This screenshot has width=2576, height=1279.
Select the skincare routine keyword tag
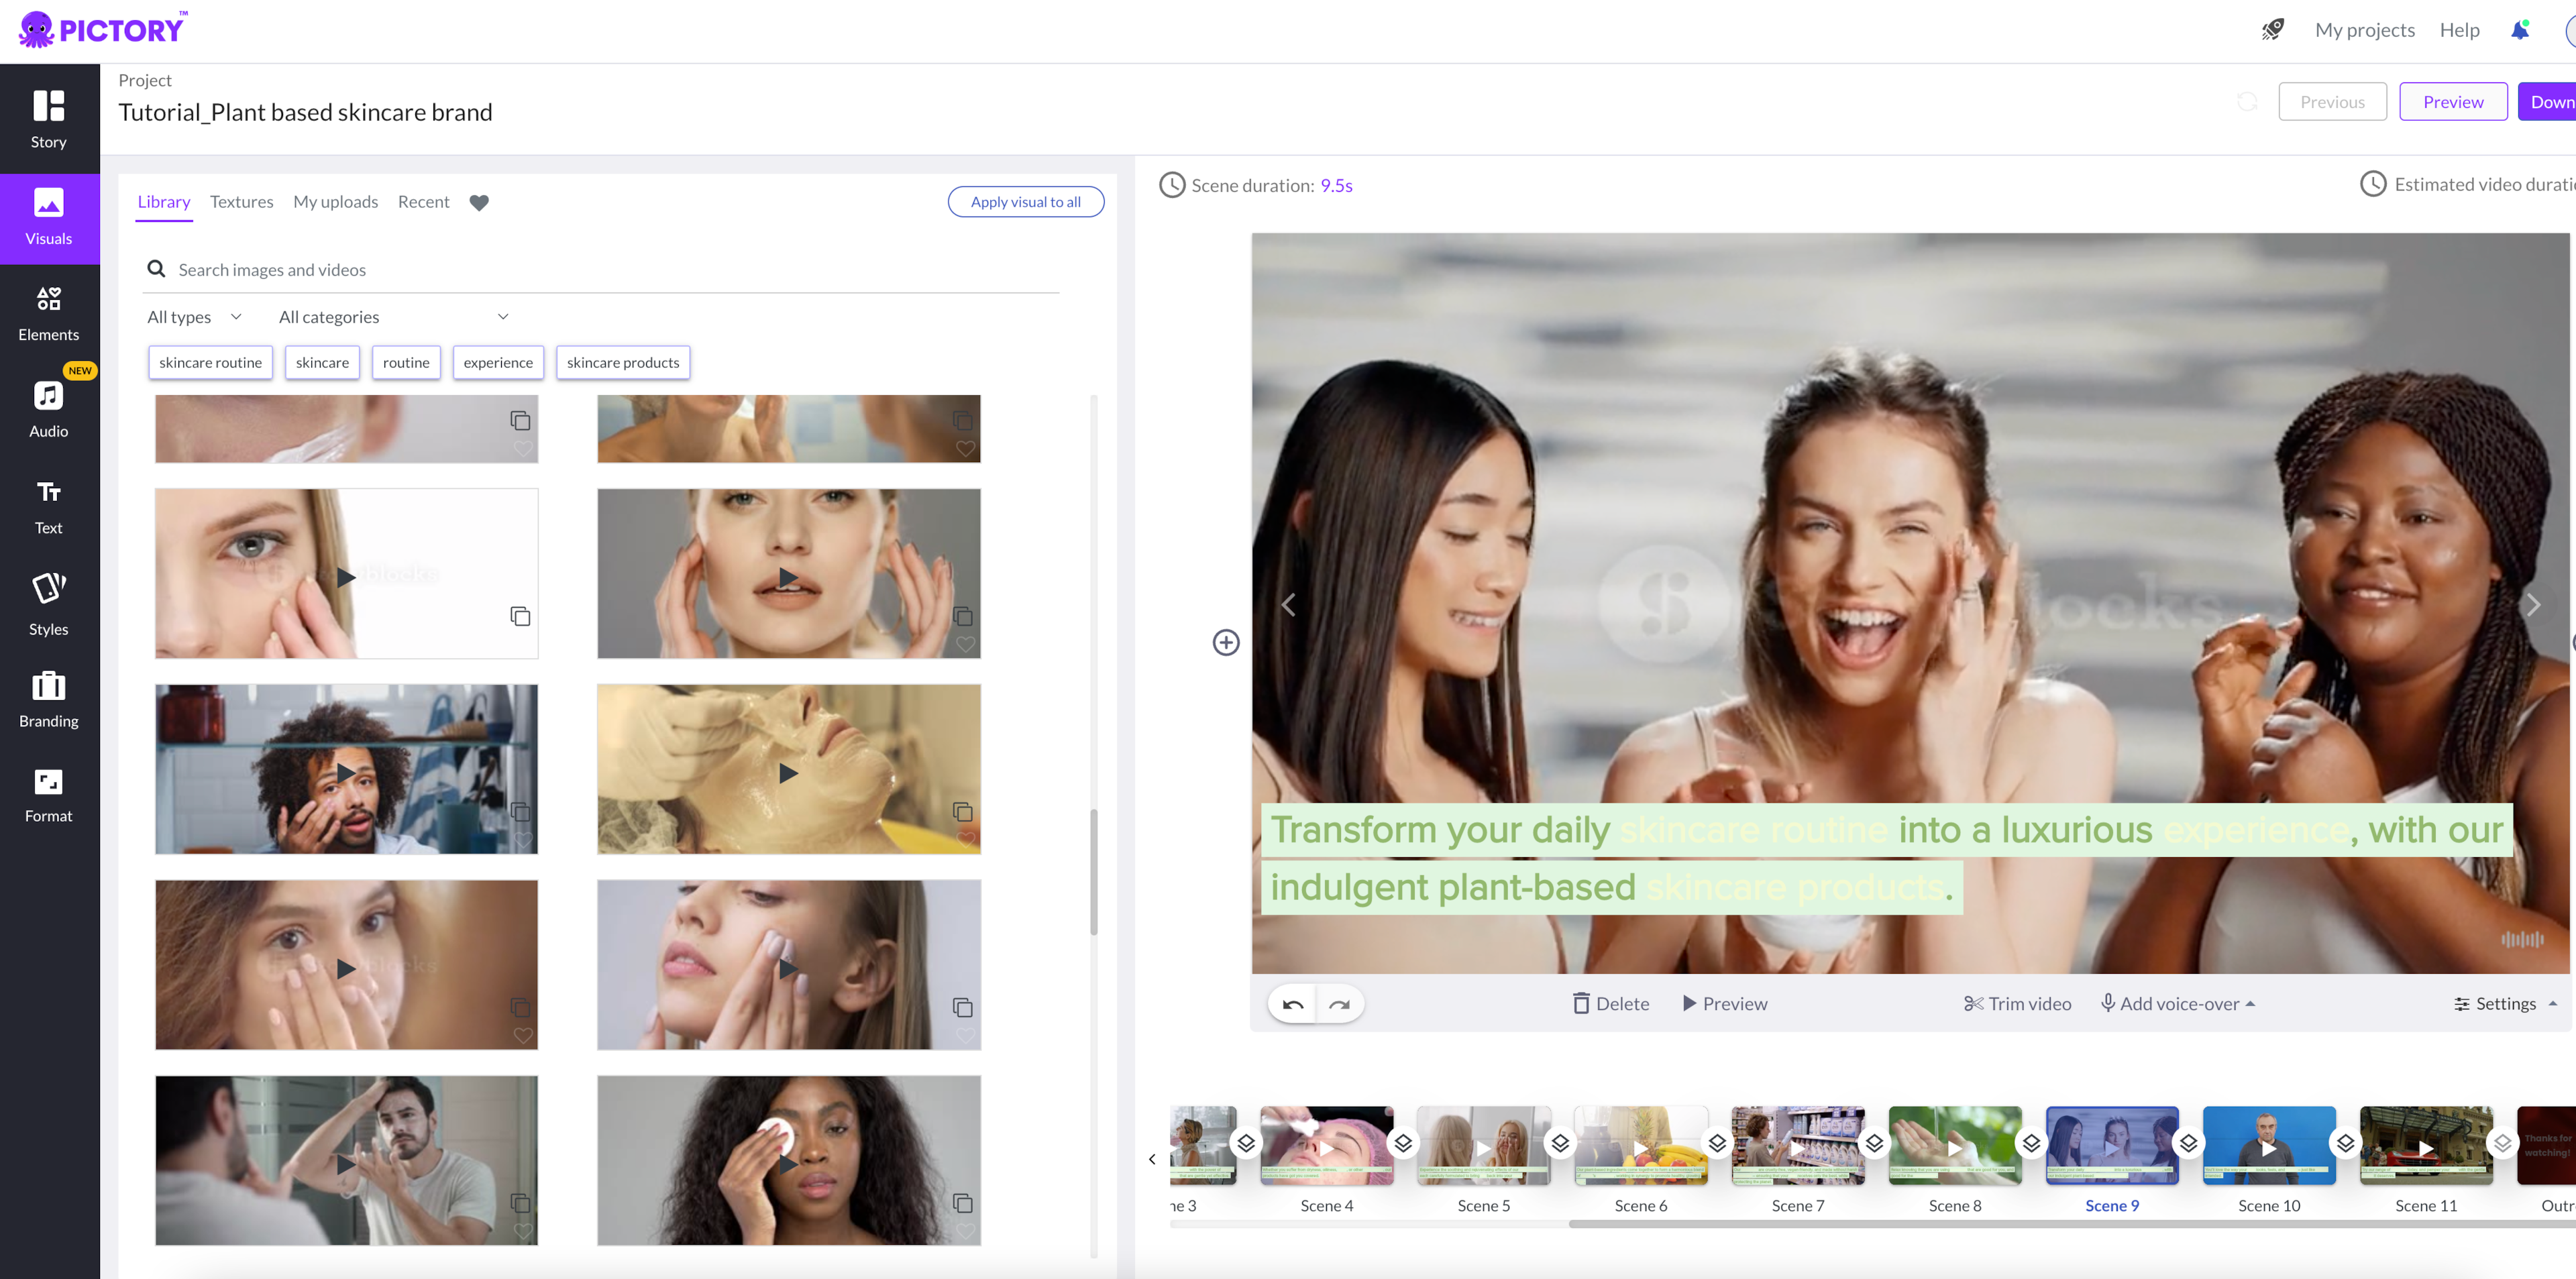tap(210, 362)
